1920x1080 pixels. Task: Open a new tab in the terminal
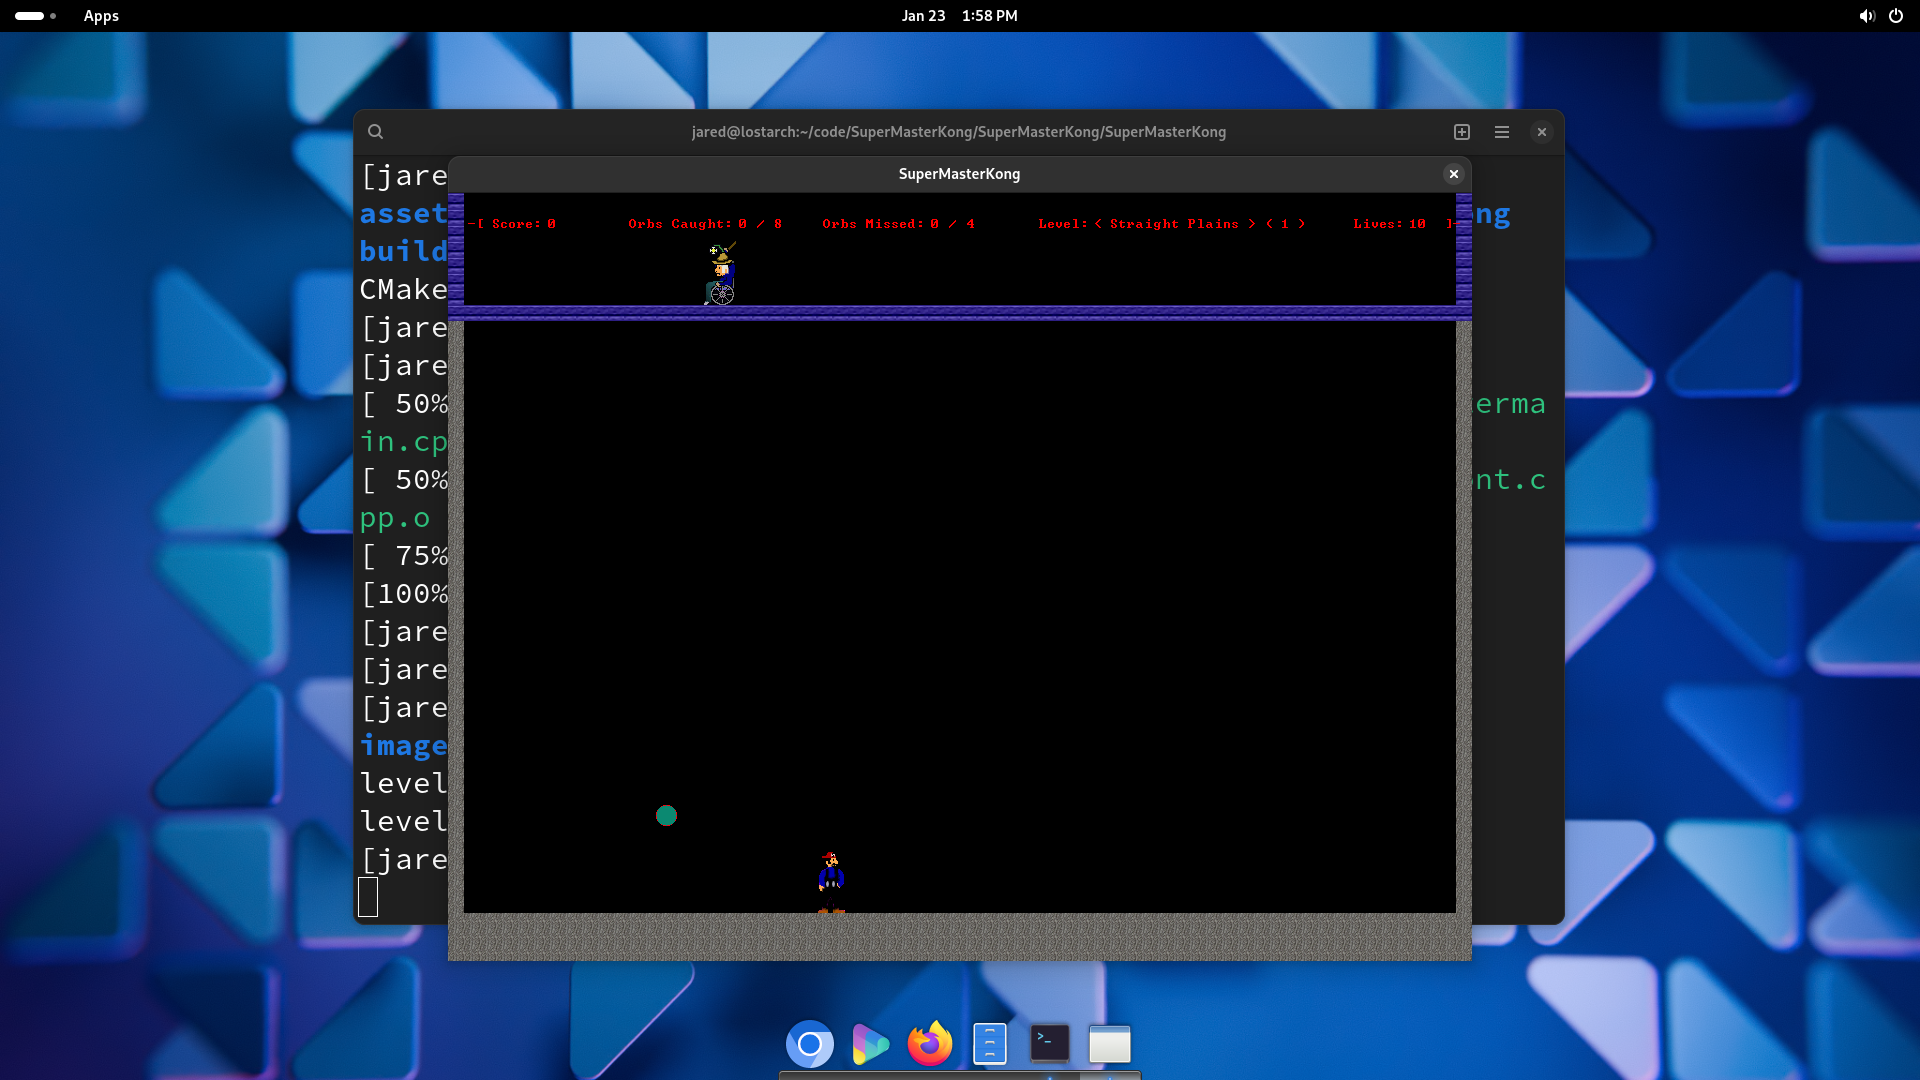point(1462,132)
